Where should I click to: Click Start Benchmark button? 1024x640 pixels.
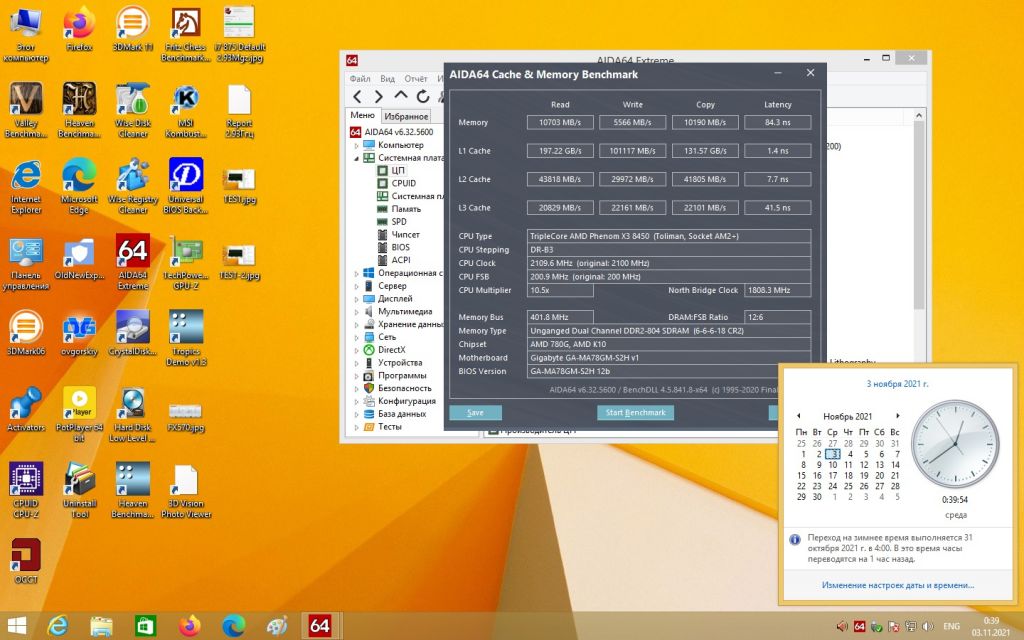coord(635,413)
